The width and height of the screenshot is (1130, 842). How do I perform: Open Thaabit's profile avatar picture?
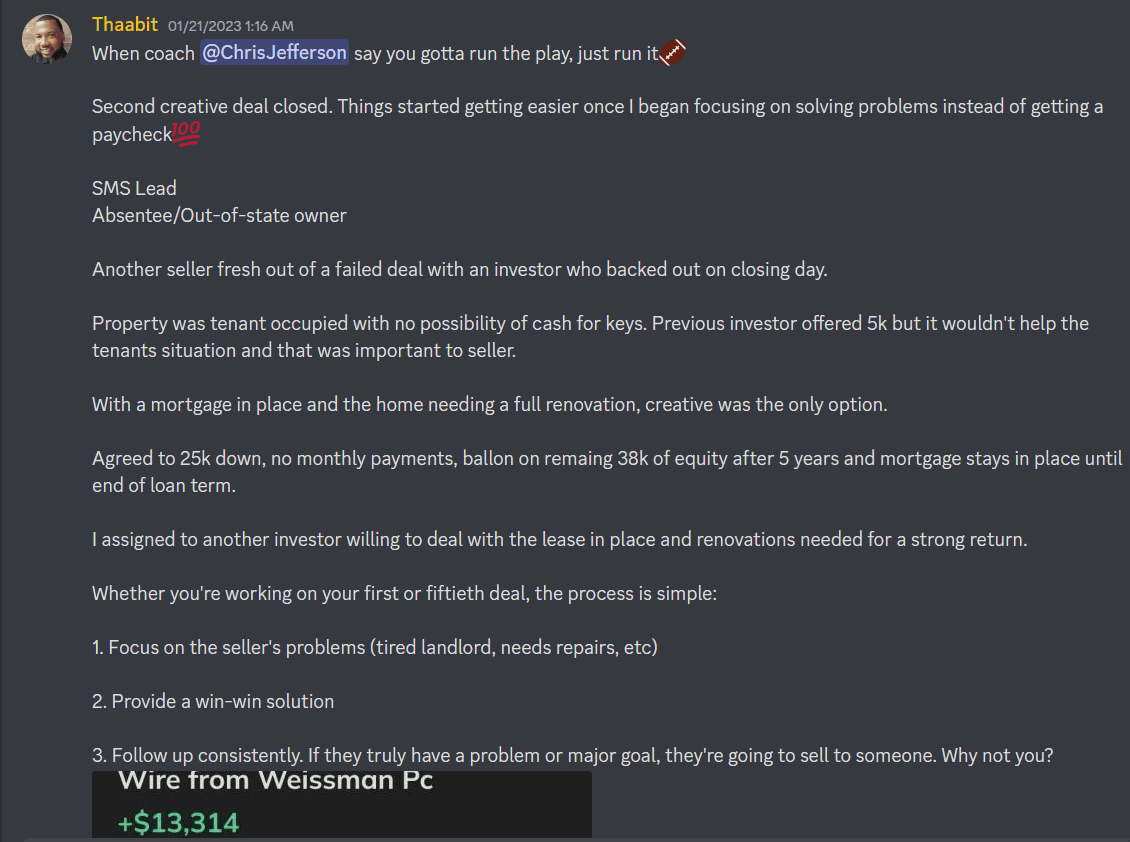[x=47, y=39]
